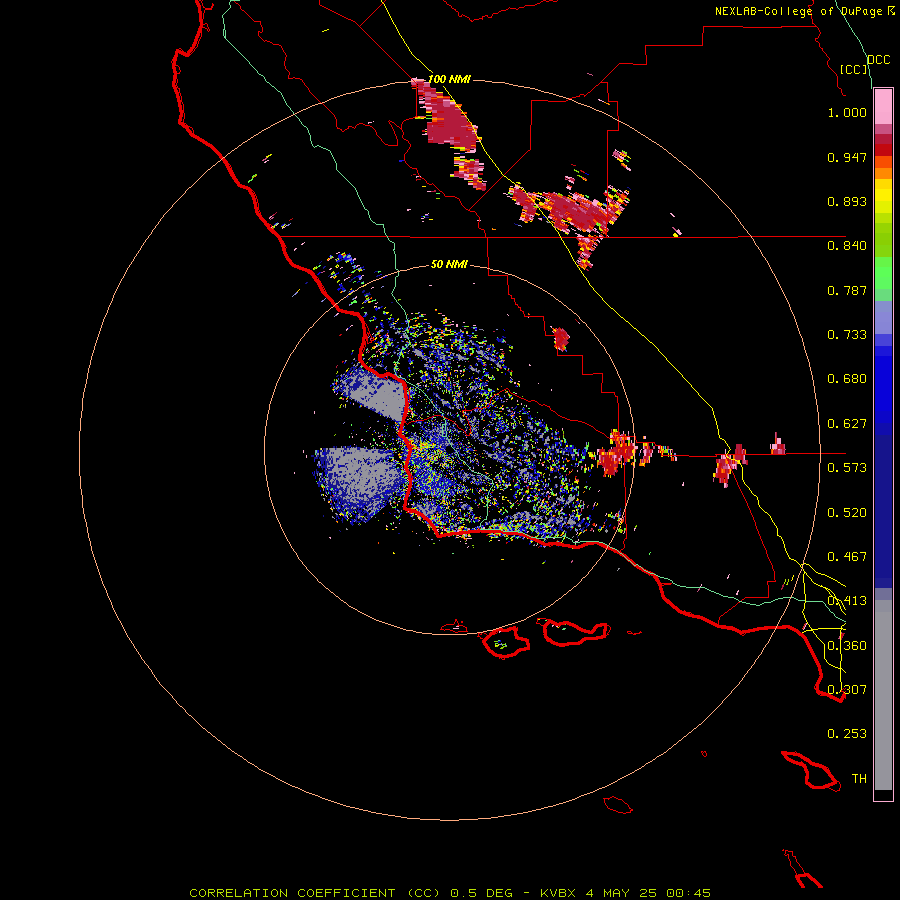The width and height of the screenshot is (900, 900).
Task: Pick the 0.307 scale label
Action: (x=847, y=690)
